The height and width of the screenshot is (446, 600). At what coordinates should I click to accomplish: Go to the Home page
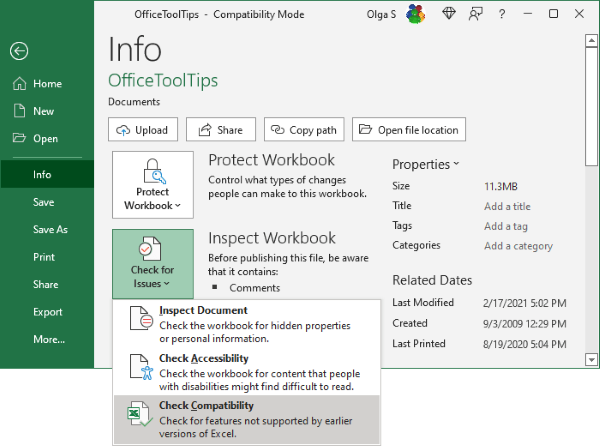click(47, 84)
